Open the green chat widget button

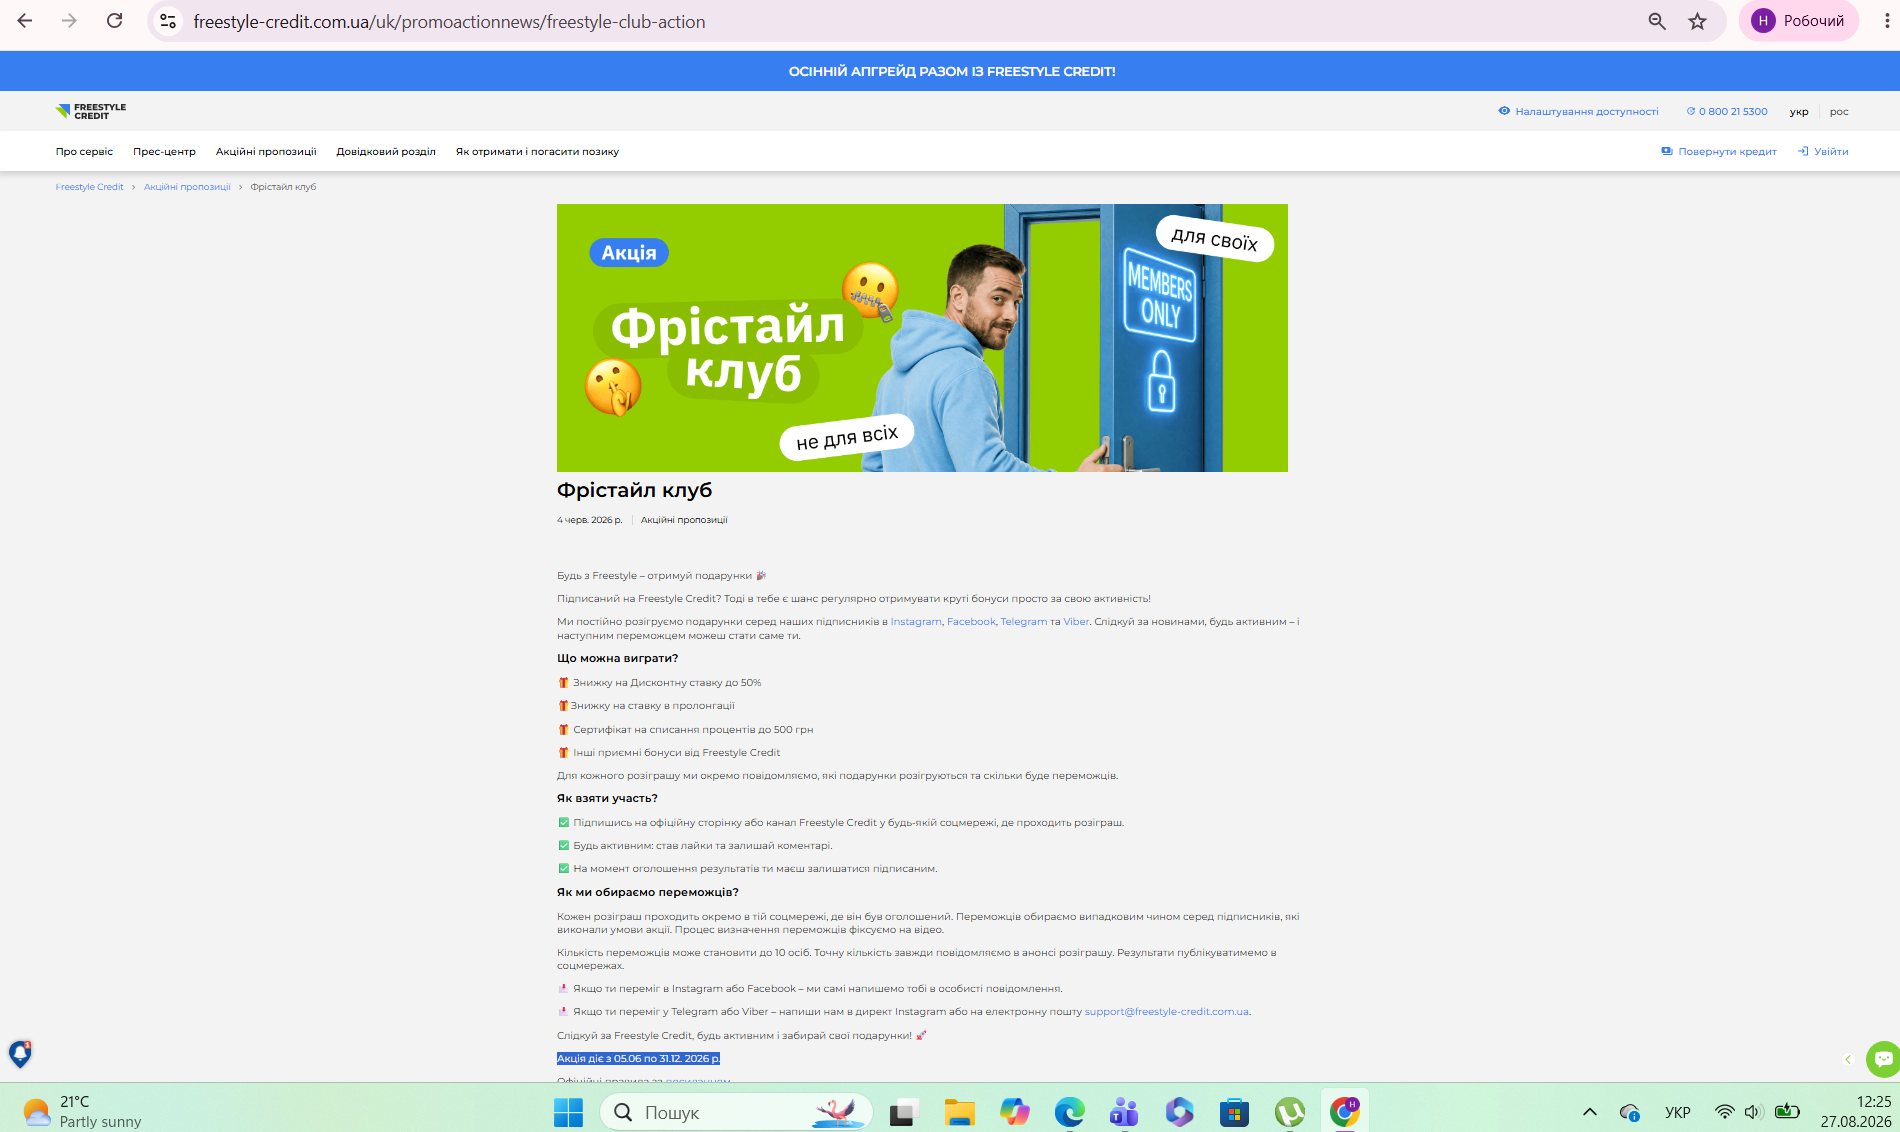1883,1058
